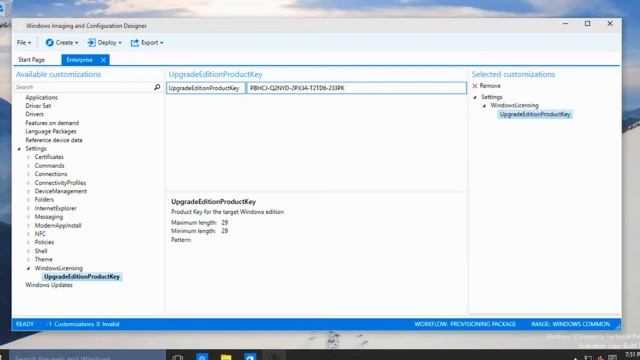640x360 pixels.
Task: Close the Enterprise tab
Action: coord(103,60)
